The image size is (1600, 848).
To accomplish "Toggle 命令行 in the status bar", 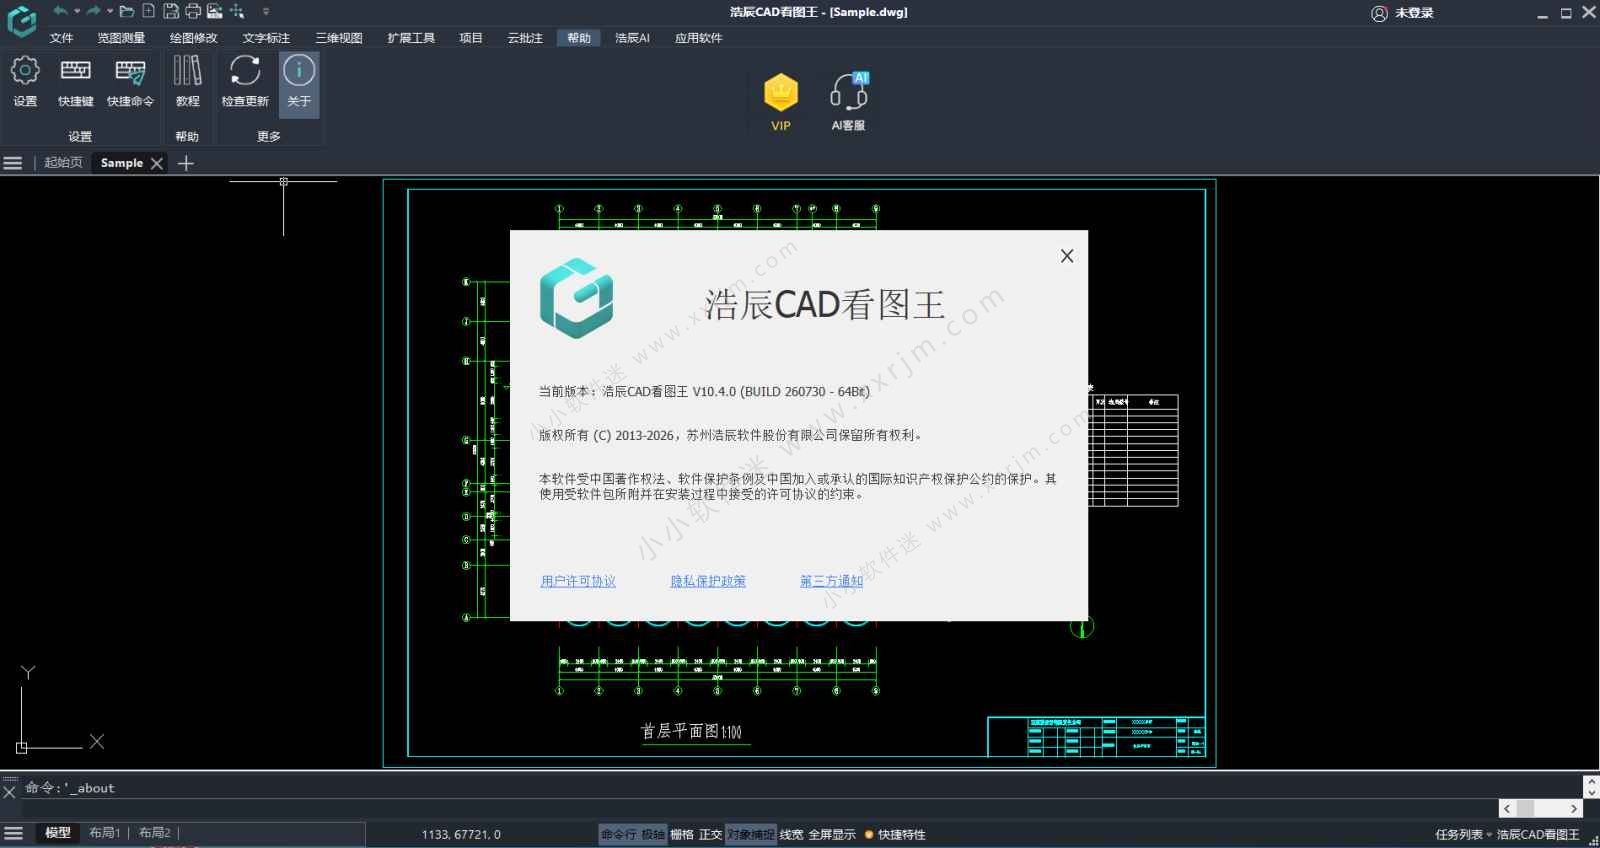I will coord(618,834).
